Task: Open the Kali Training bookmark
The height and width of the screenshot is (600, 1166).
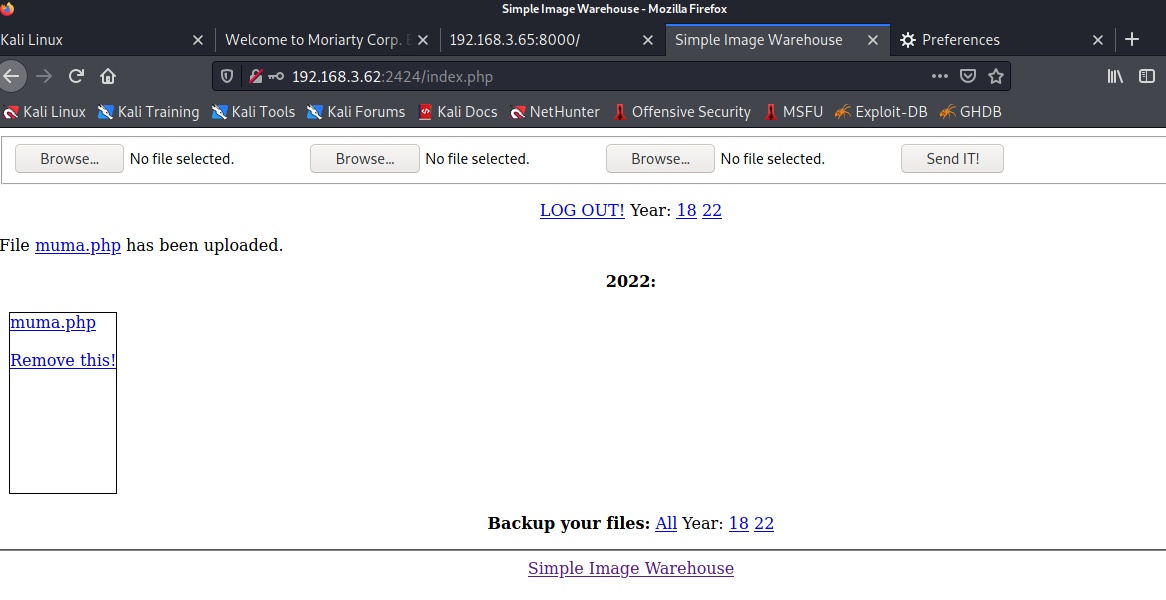Action: [149, 112]
